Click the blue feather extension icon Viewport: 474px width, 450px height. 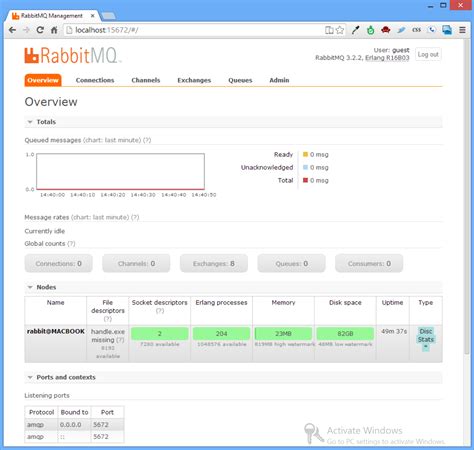[x=401, y=30]
